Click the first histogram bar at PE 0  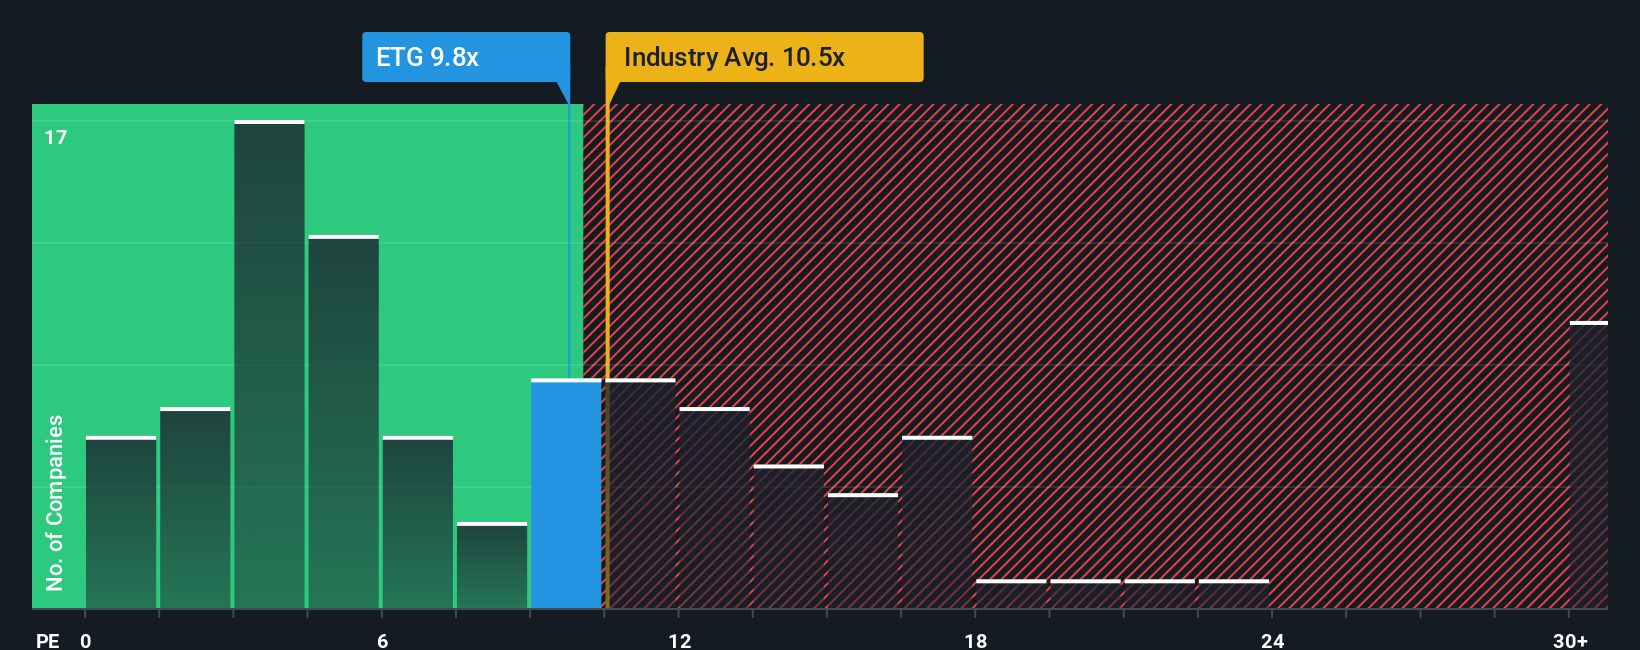(121, 522)
